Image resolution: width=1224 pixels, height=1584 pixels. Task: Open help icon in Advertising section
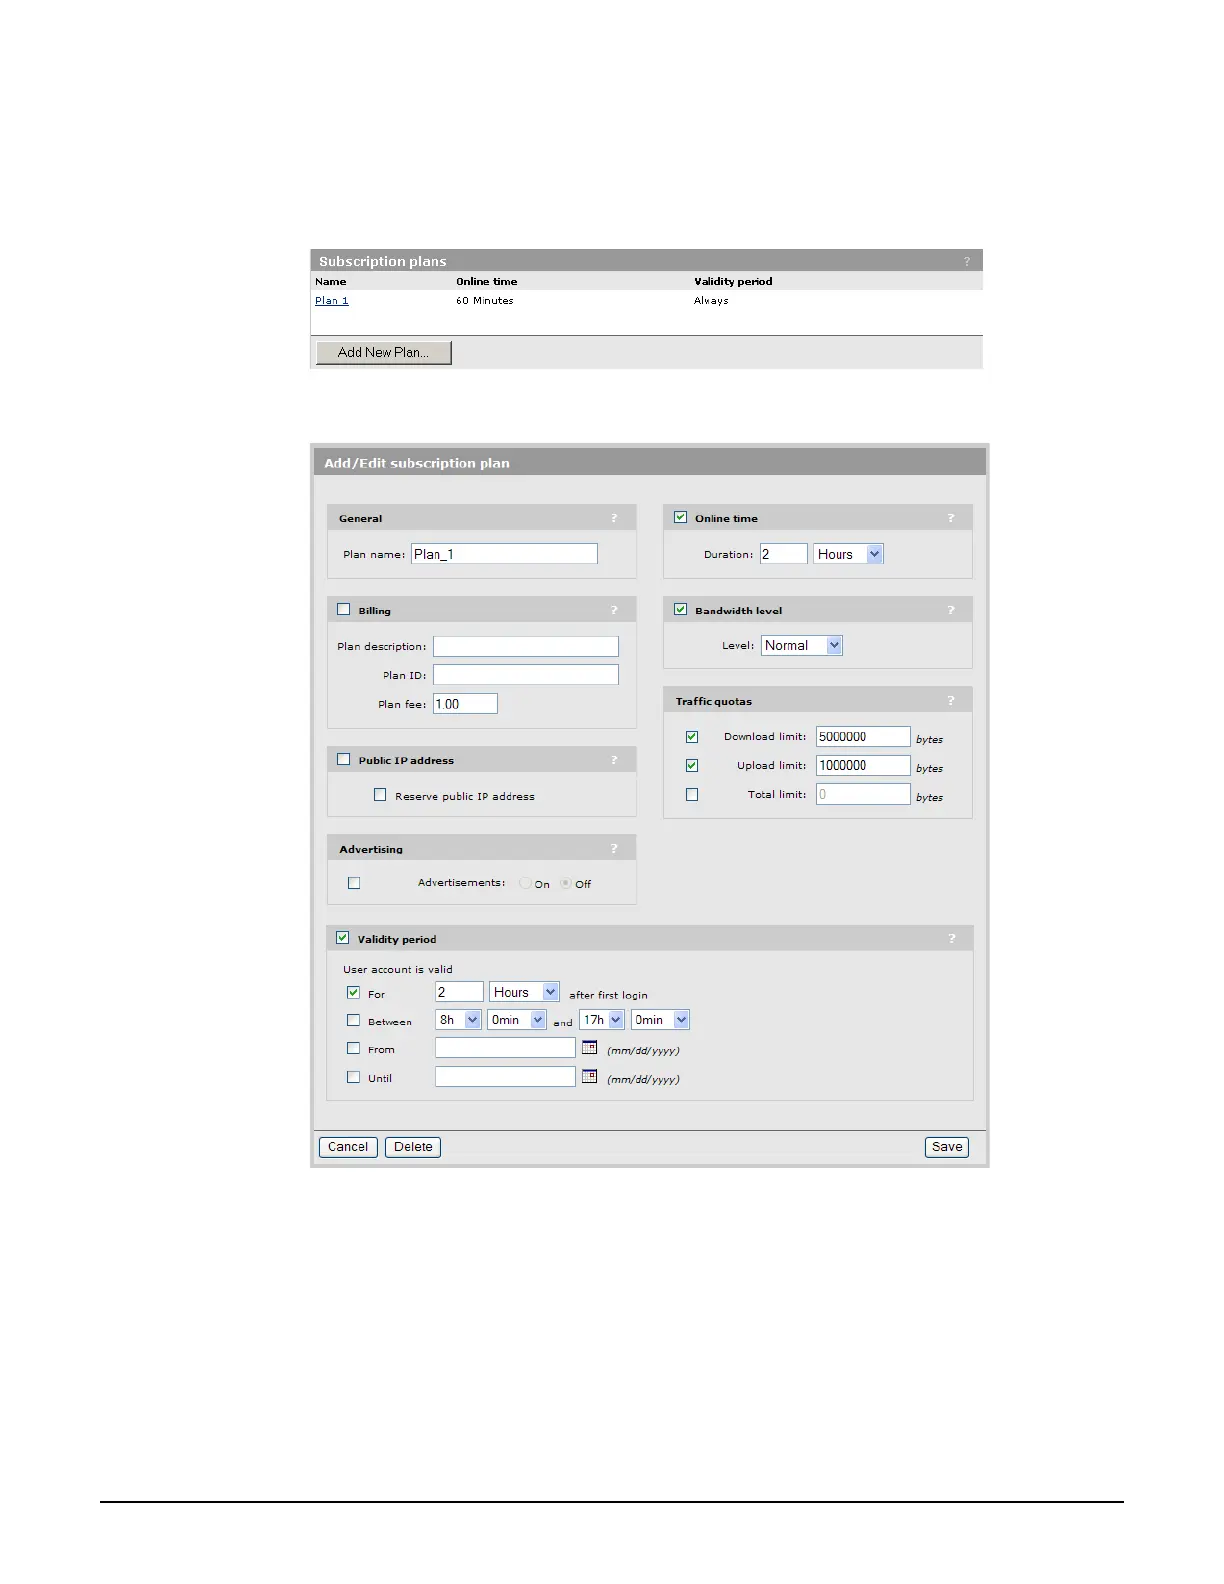614,849
